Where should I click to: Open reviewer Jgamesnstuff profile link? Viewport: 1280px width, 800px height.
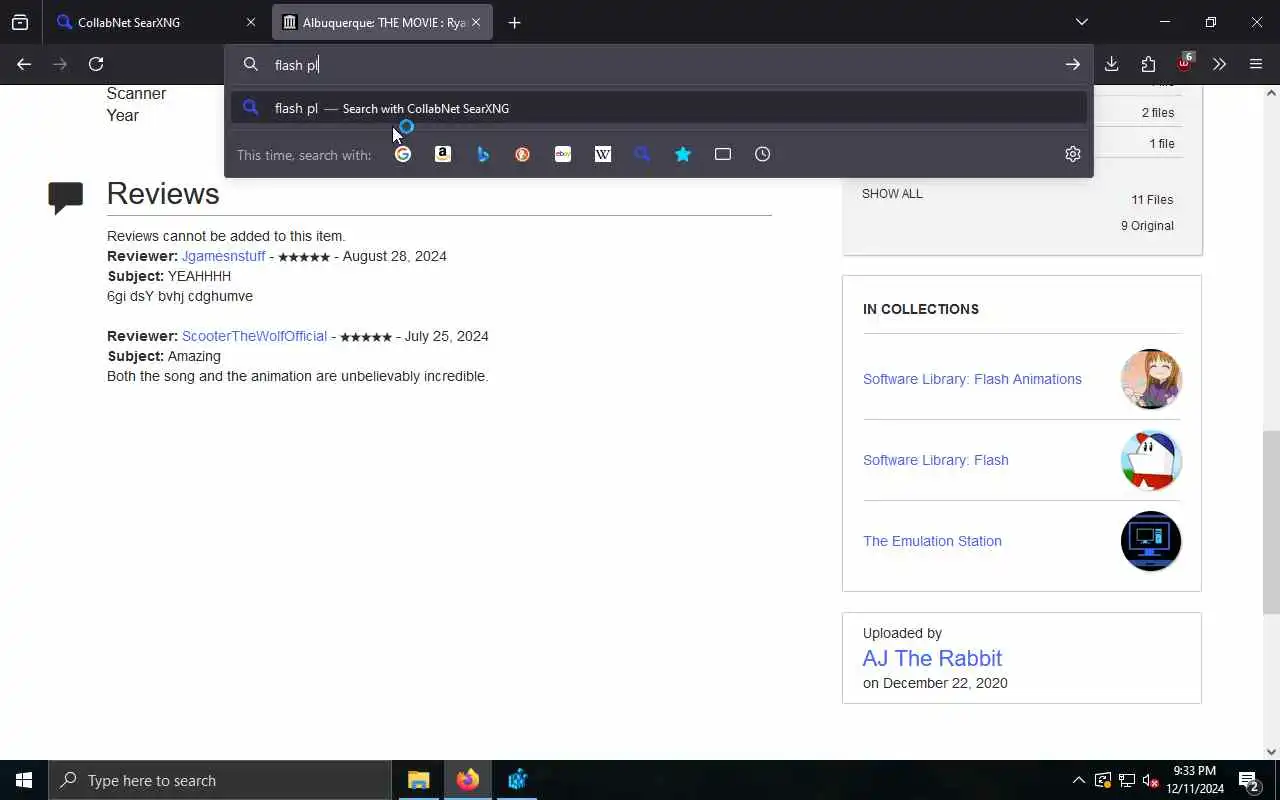[223, 256]
